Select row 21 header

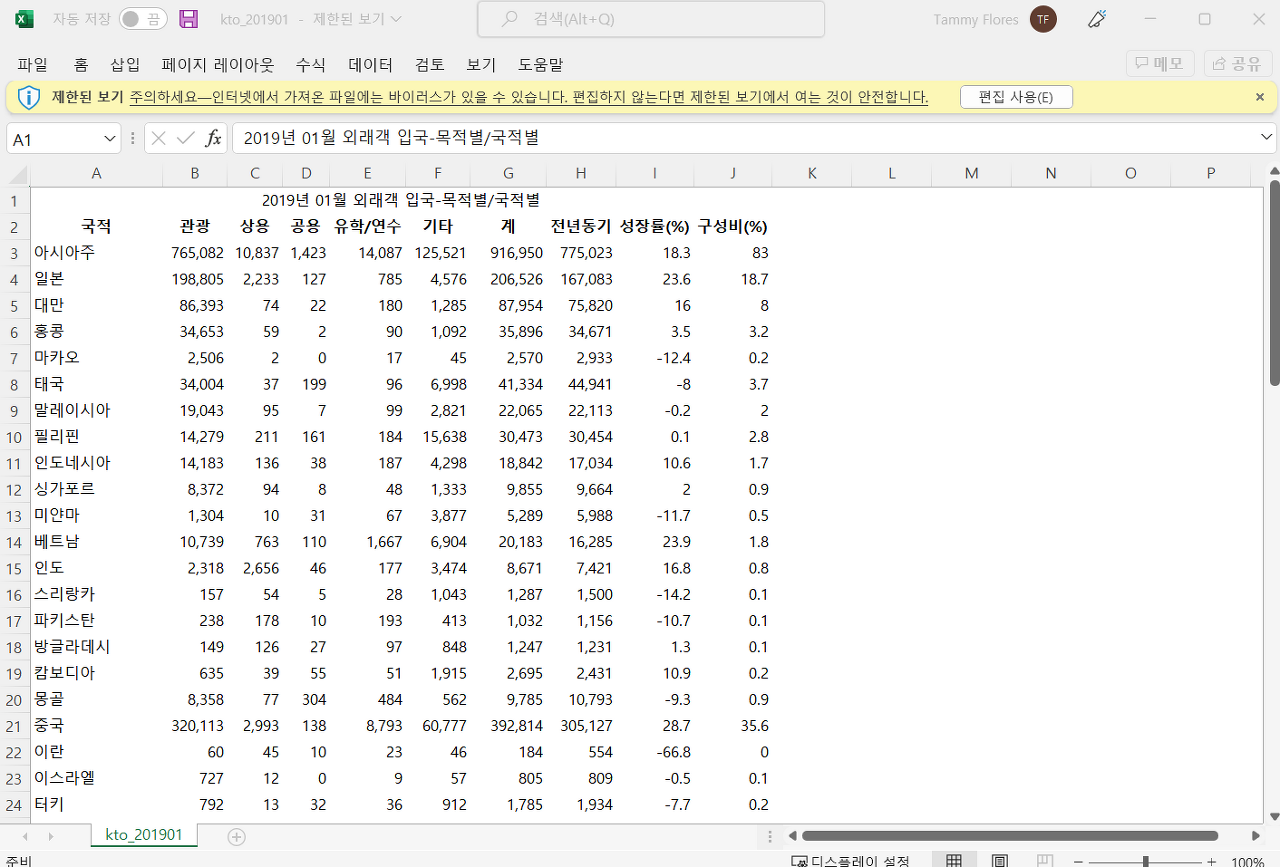click(15, 726)
